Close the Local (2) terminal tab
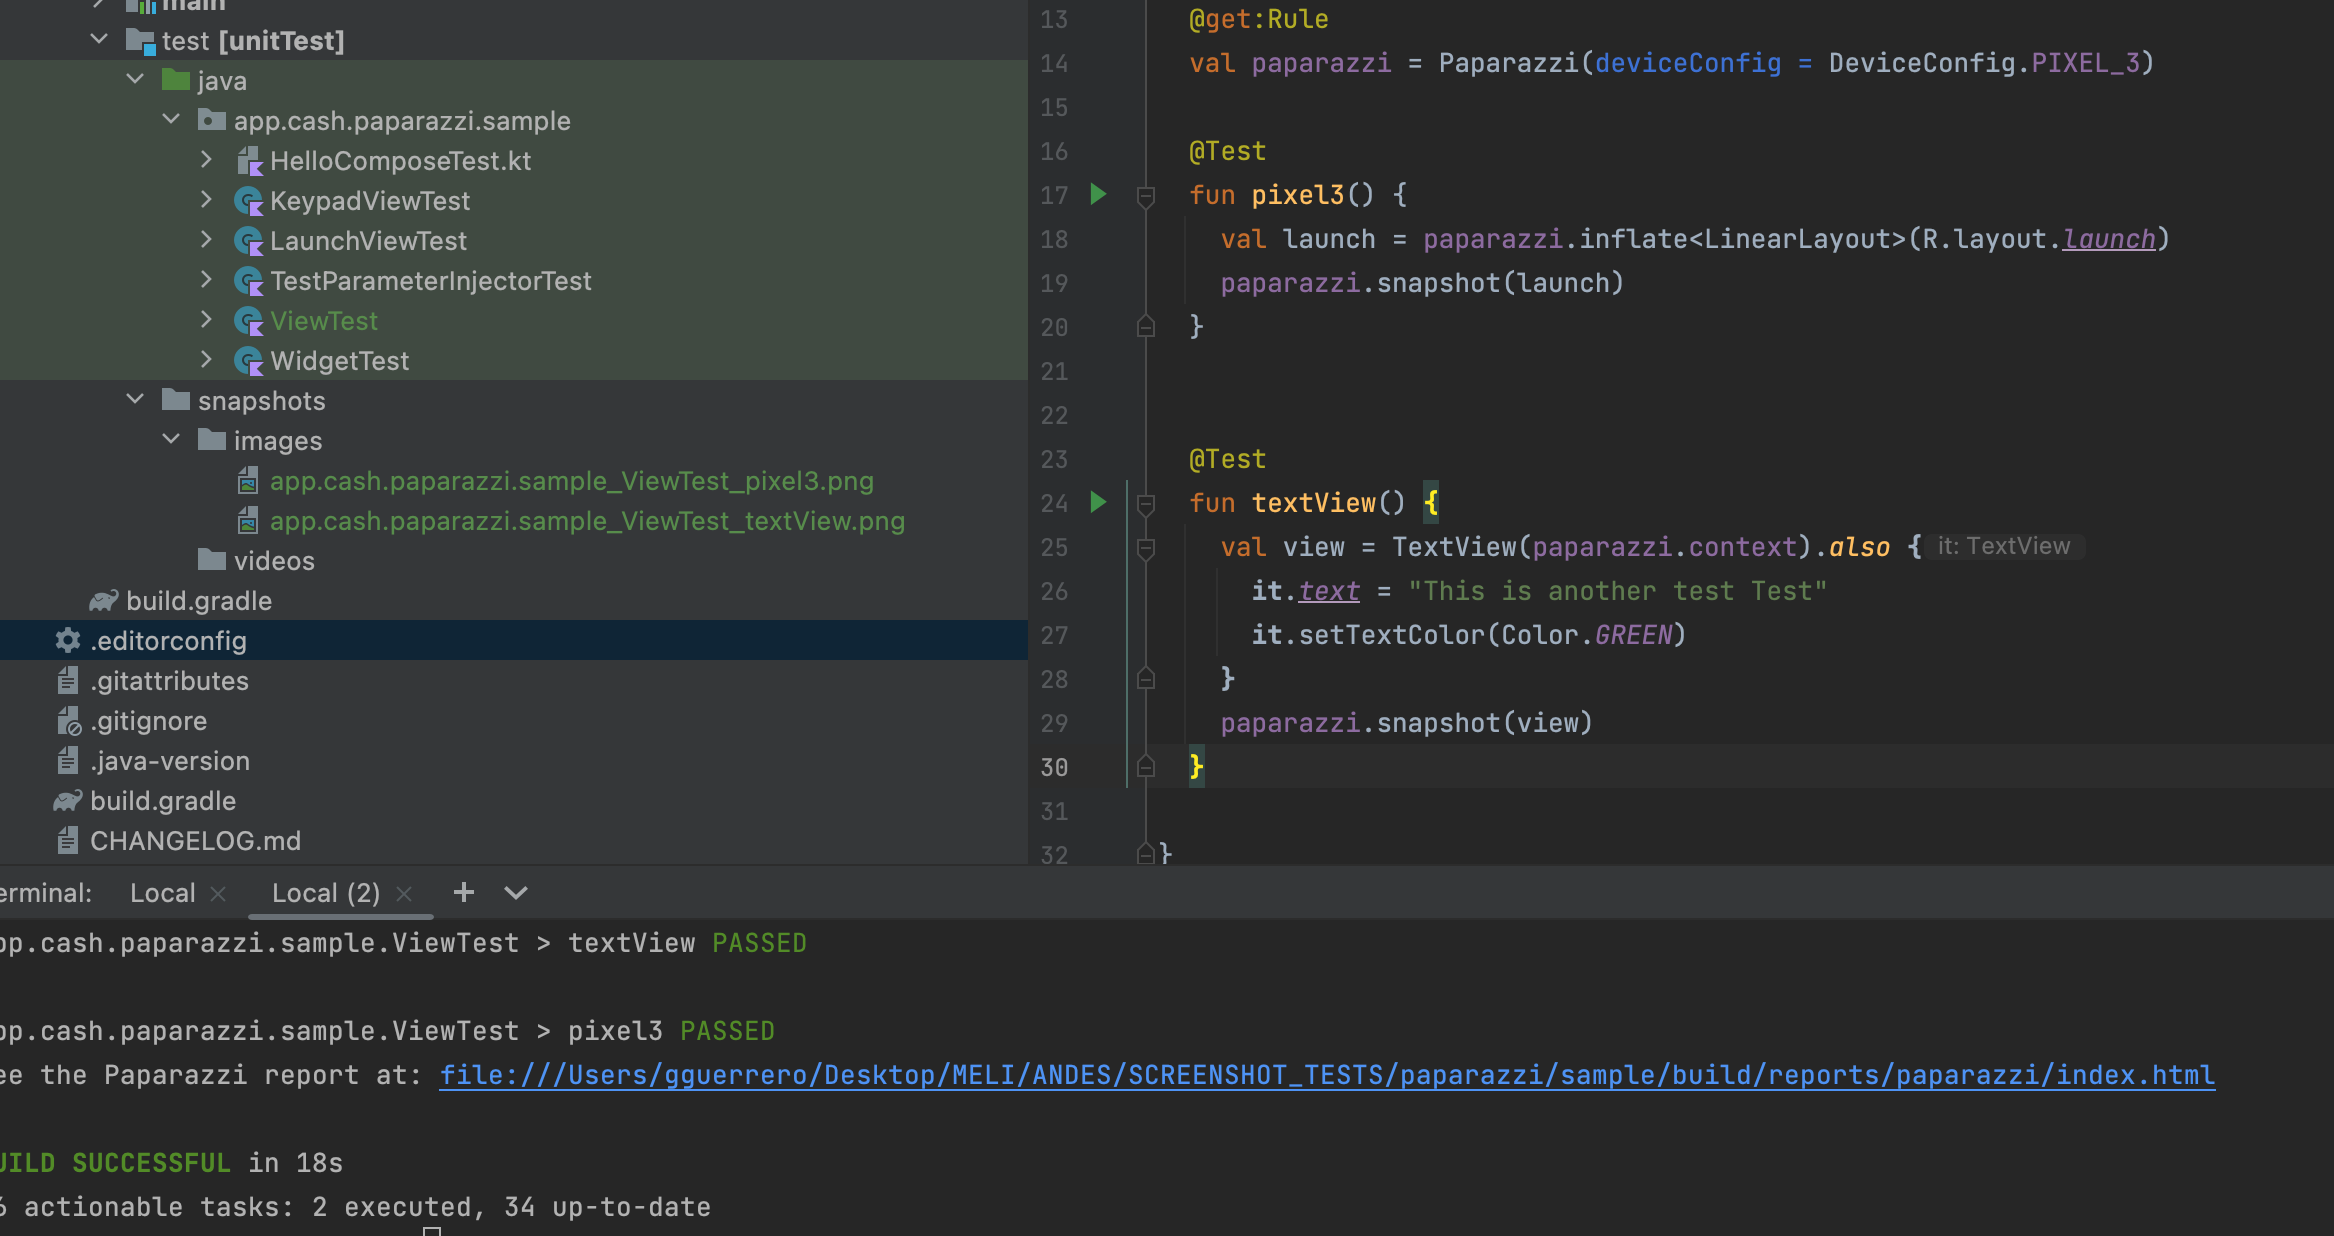This screenshot has height=1236, width=2334. point(404,893)
